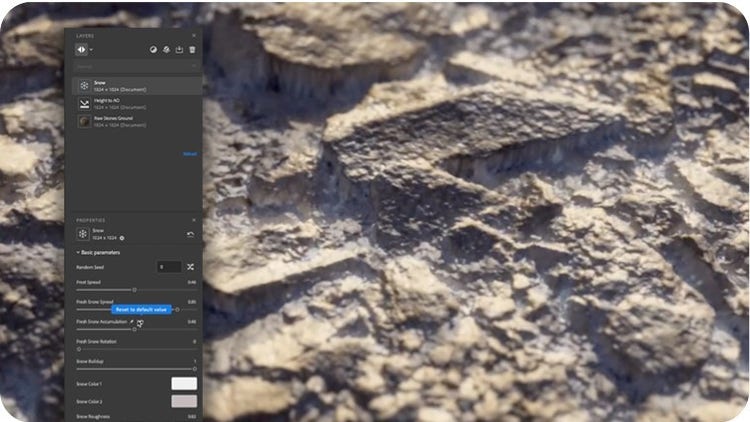Open the Snow Color 1 swatch
Image resolution: width=750 pixels, height=422 pixels.
tap(184, 383)
